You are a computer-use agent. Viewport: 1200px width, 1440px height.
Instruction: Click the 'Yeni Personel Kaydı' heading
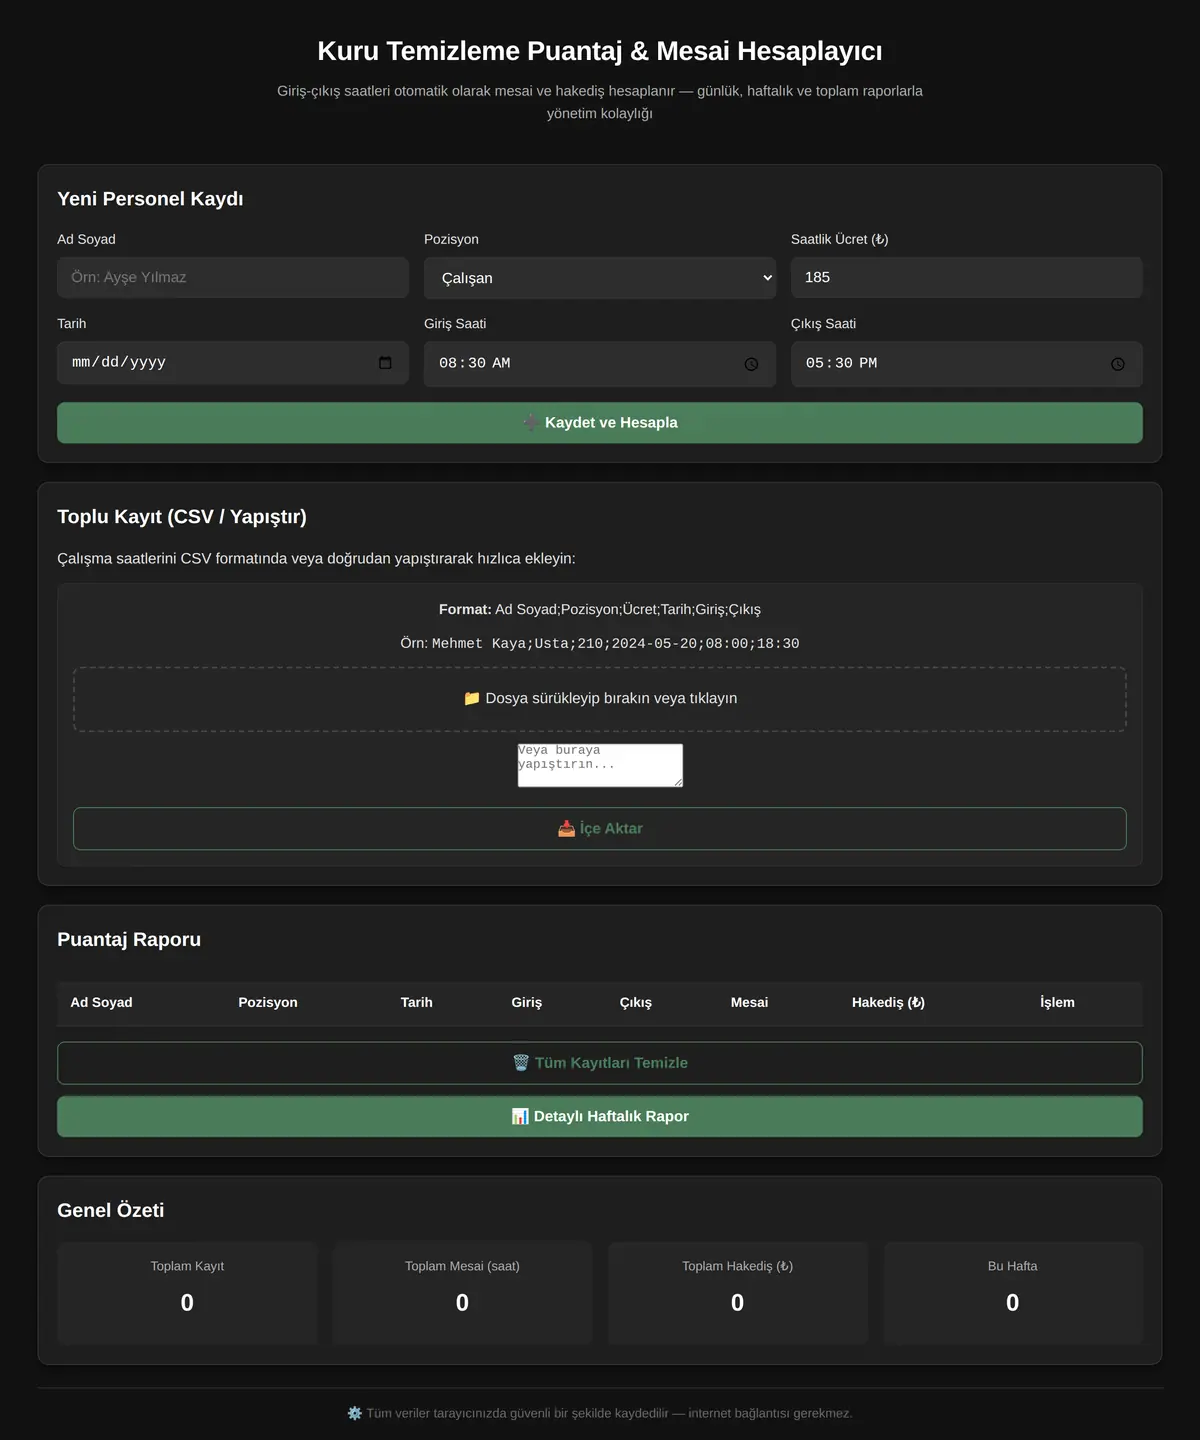click(150, 199)
